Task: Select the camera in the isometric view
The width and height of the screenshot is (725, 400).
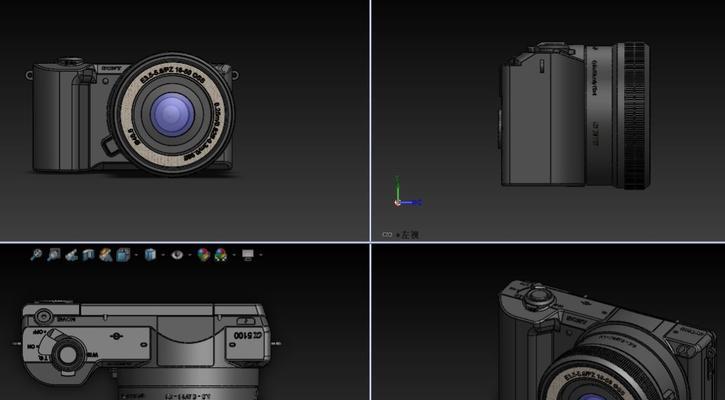Action: [607, 340]
